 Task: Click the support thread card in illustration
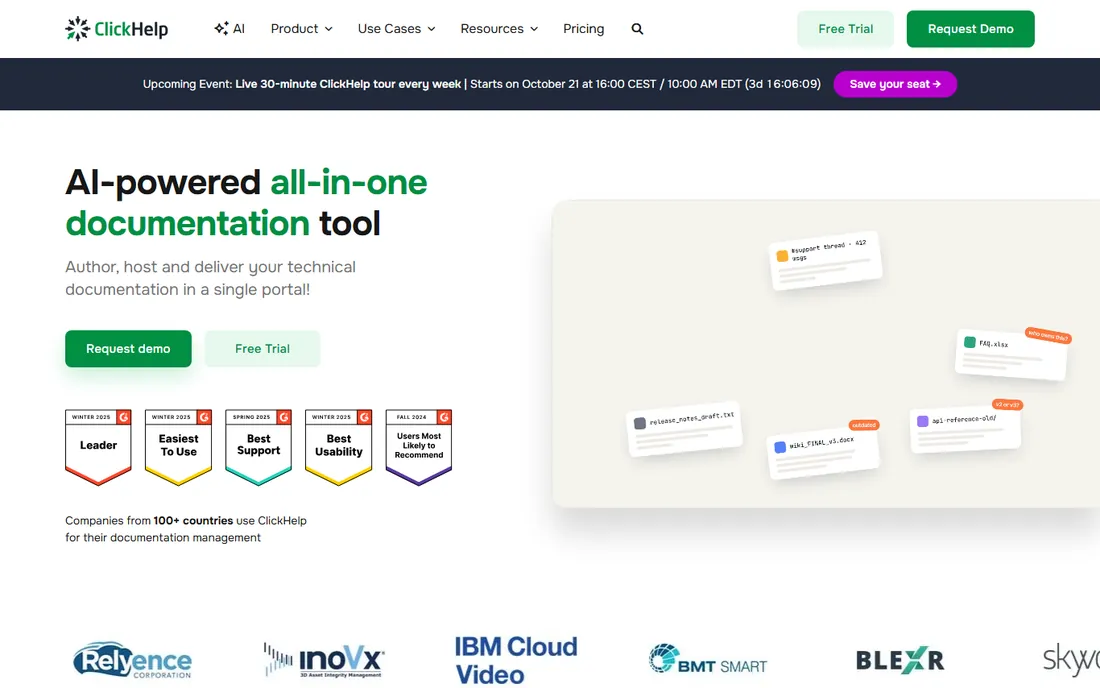[x=826, y=260]
